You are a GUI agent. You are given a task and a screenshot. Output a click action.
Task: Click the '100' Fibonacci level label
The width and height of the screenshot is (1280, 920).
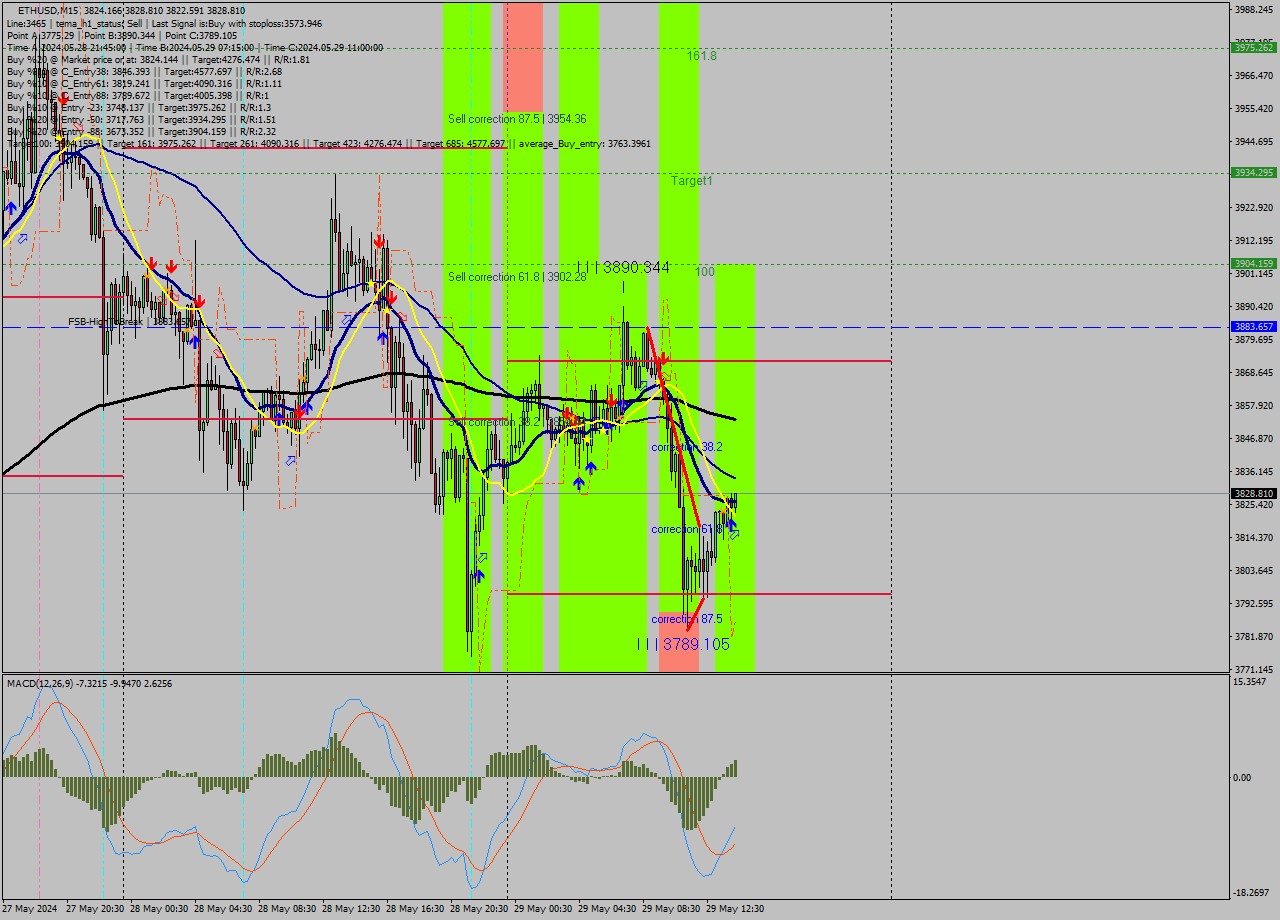(705, 272)
